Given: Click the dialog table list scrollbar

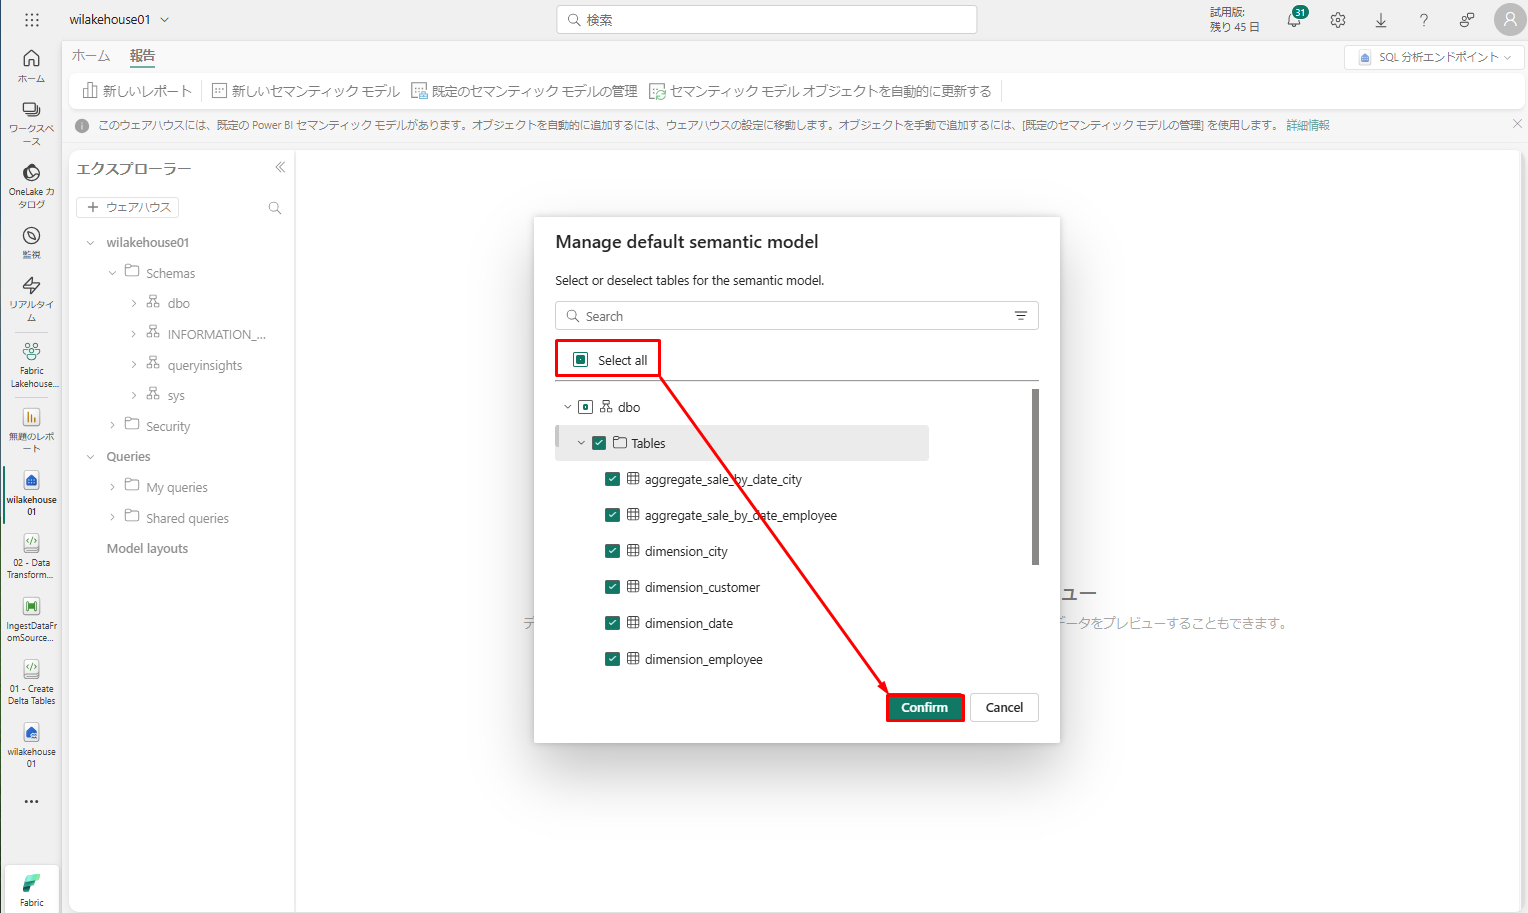Looking at the screenshot, I should pos(1035,477).
